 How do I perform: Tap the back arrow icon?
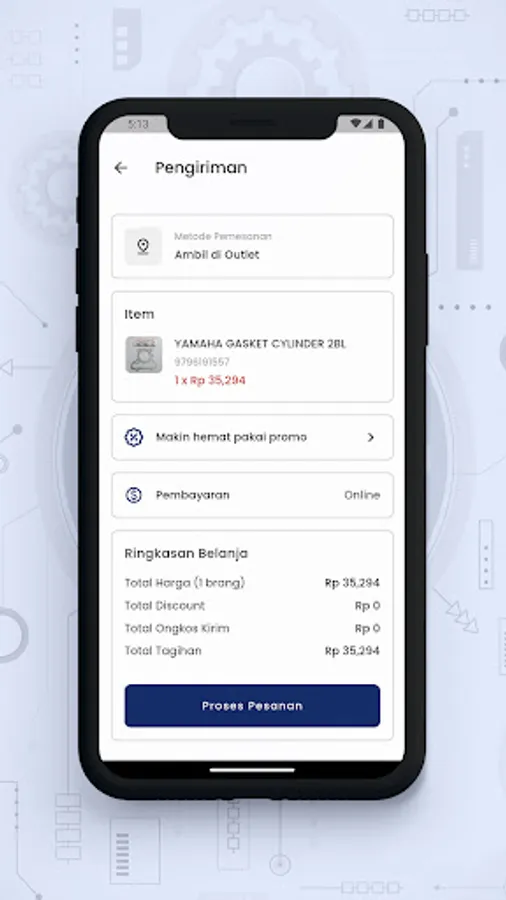(120, 168)
